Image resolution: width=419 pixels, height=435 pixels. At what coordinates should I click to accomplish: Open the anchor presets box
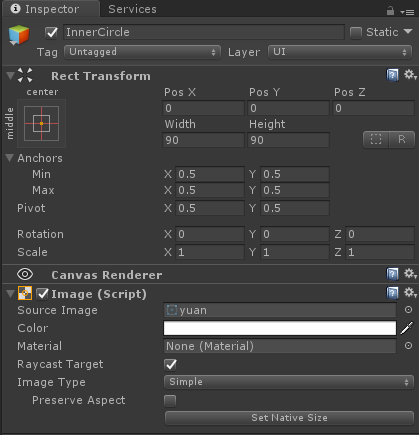[41, 123]
